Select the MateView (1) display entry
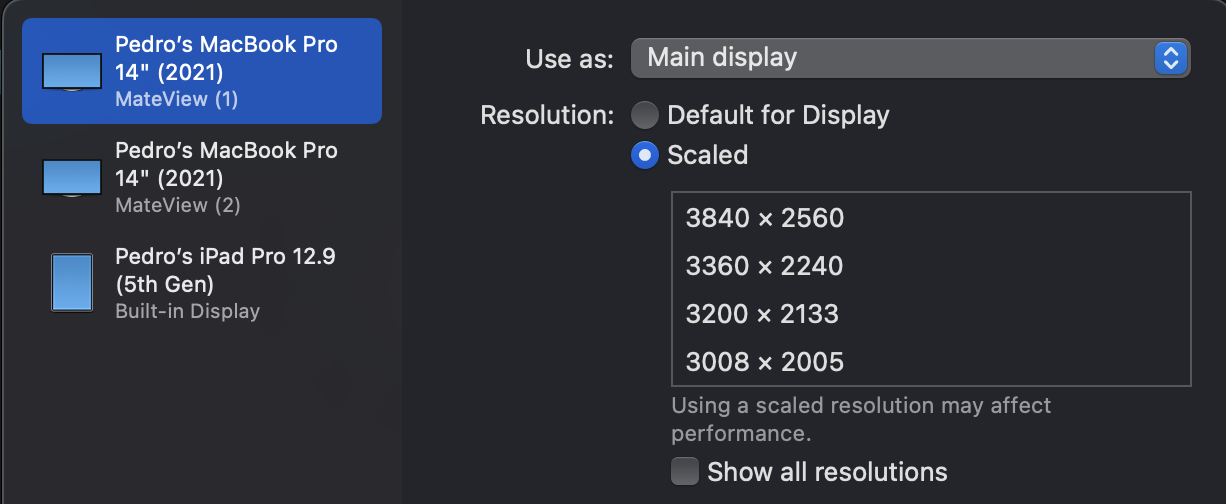This screenshot has height=504, width=1226. (x=202, y=71)
